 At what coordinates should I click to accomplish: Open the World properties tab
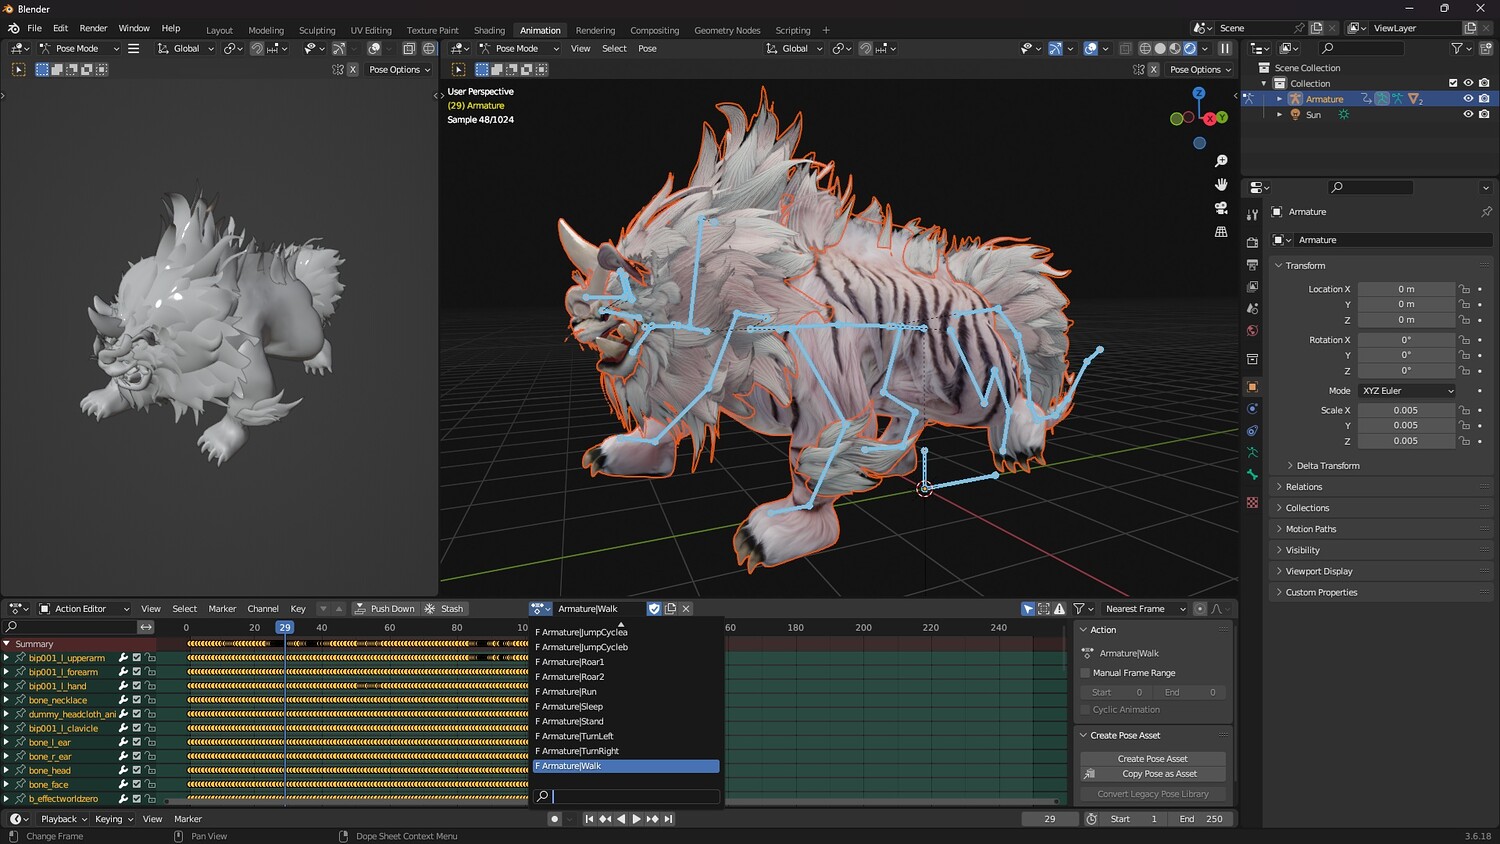[x=1252, y=330]
